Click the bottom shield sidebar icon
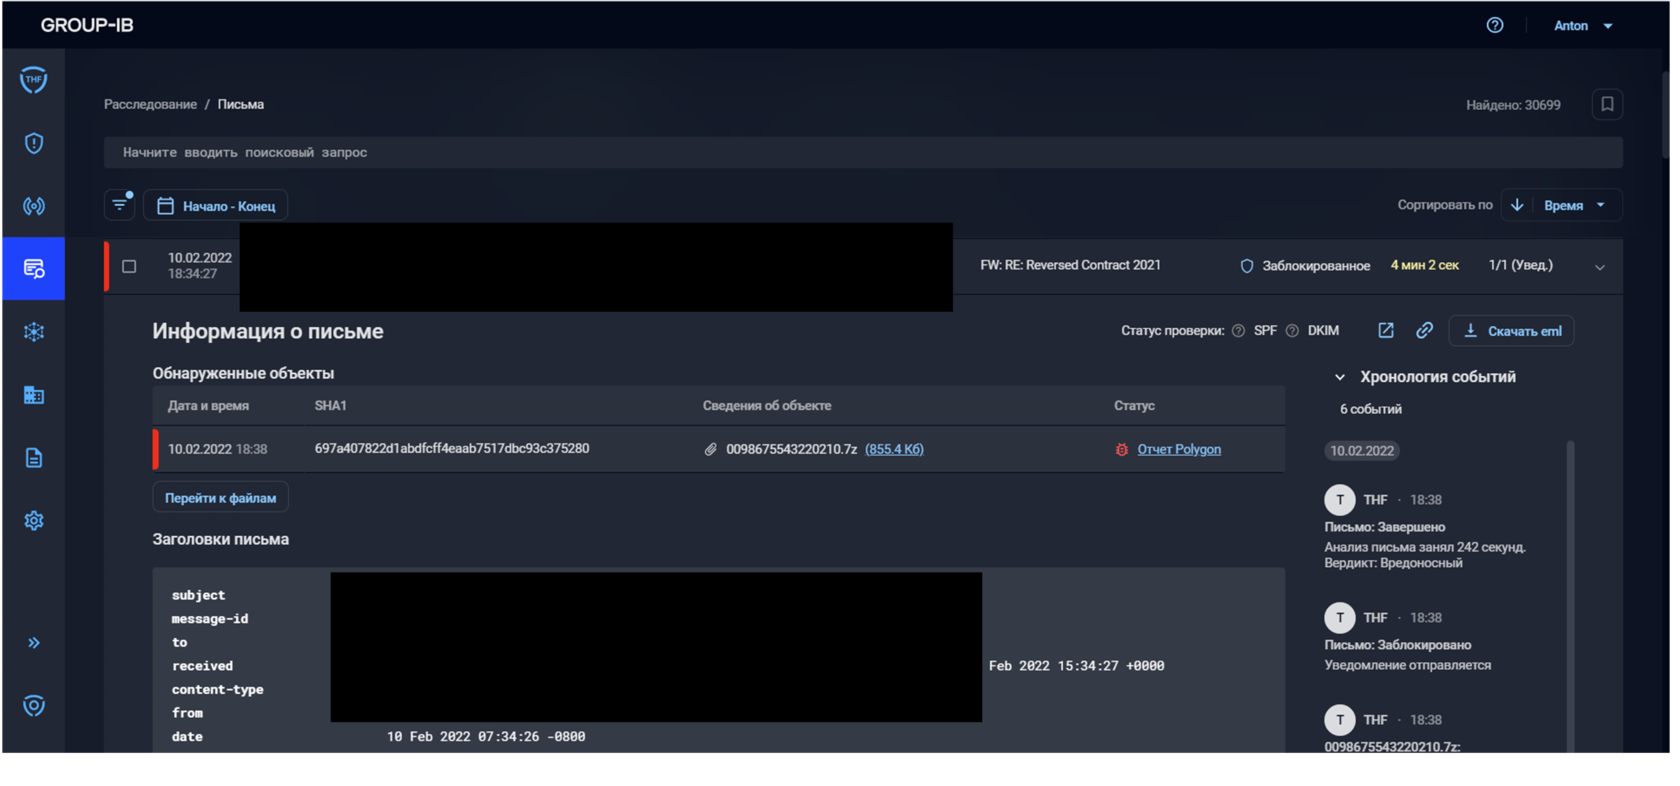 [x=34, y=706]
